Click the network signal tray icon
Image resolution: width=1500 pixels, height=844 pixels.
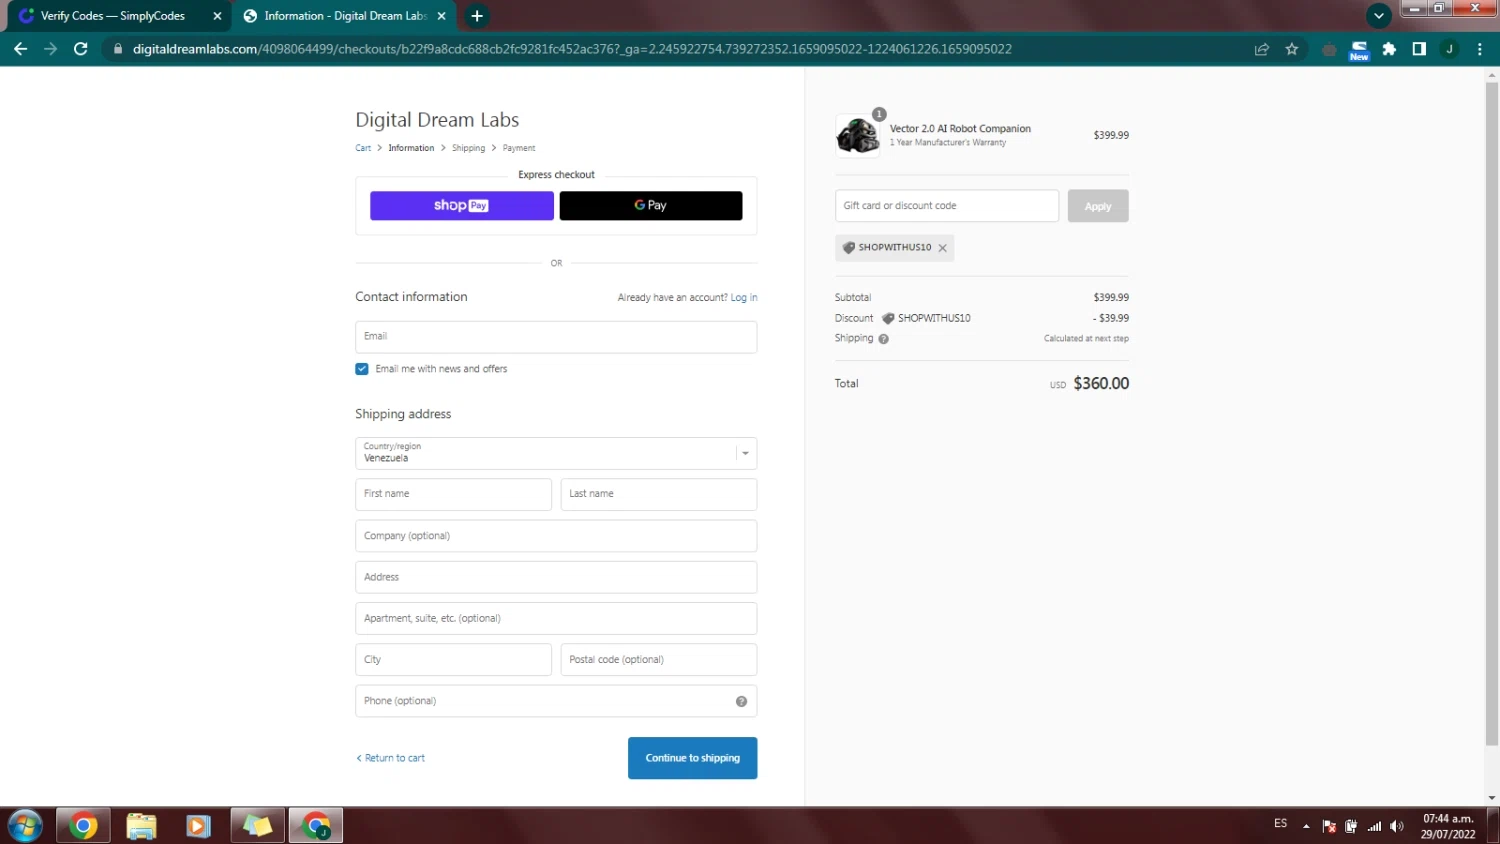pyautogui.click(x=1375, y=826)
